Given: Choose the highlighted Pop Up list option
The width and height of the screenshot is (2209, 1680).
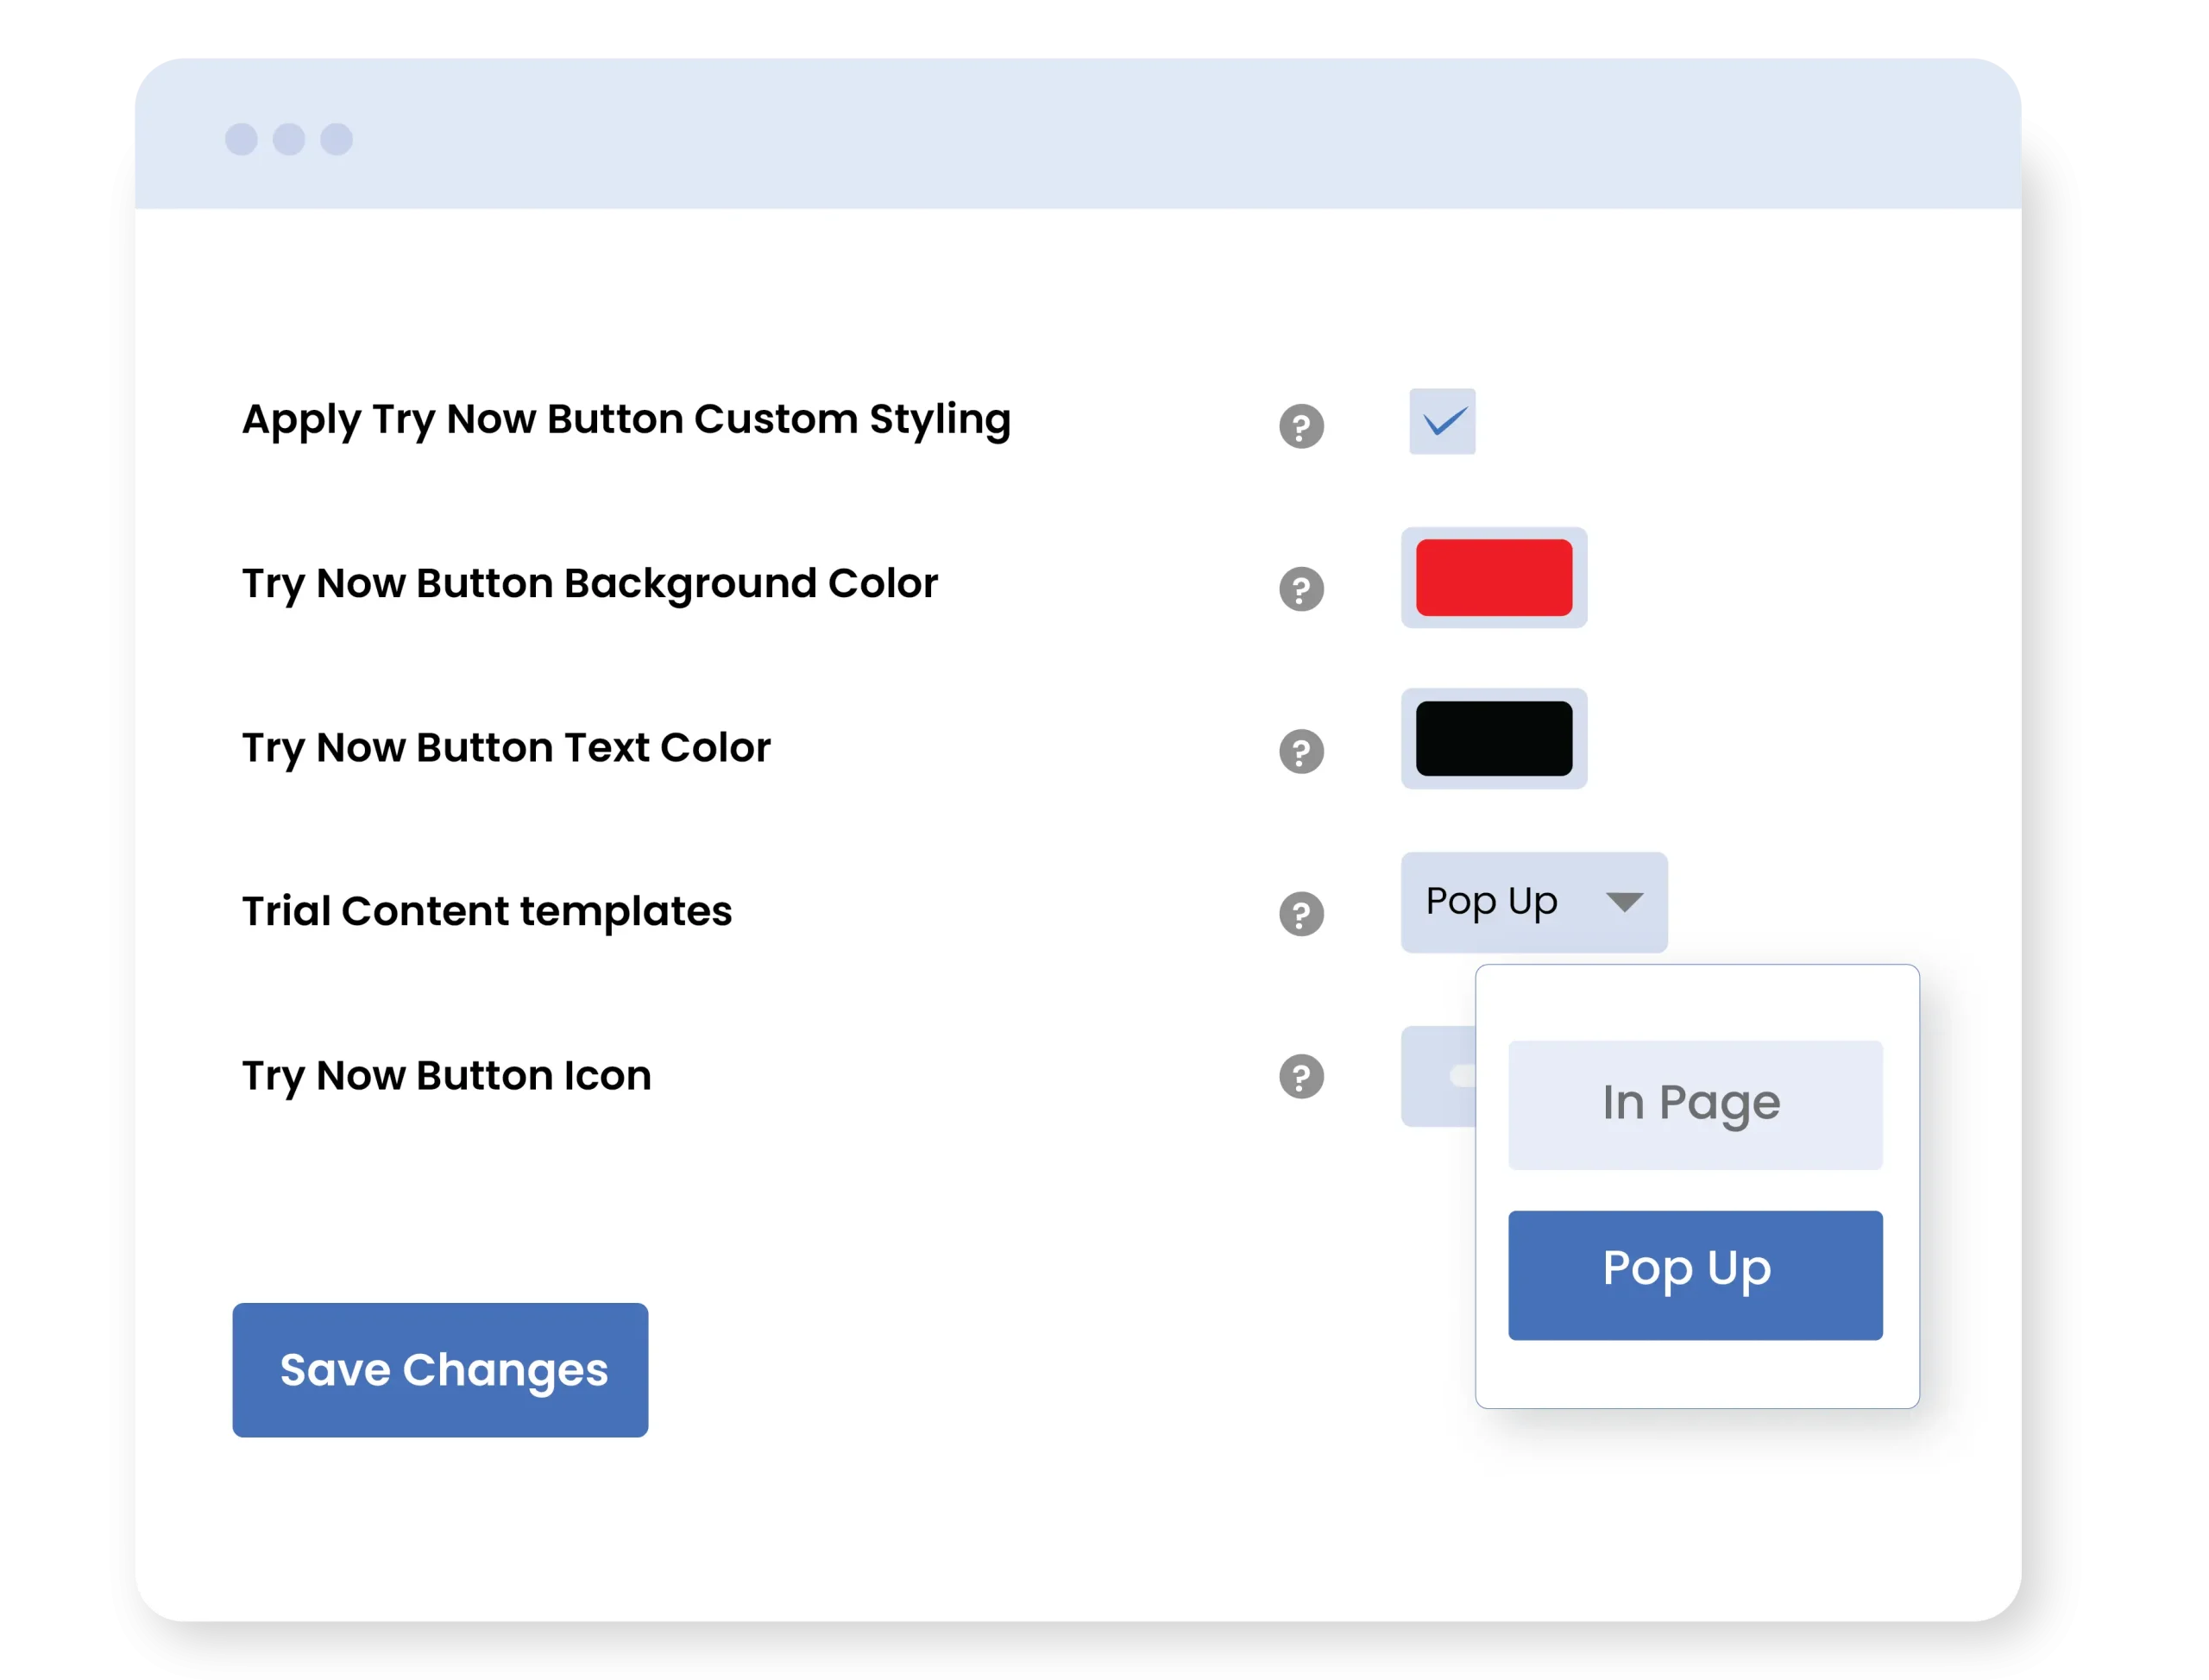Looking at the screenshot, I should [1695, 1275].
